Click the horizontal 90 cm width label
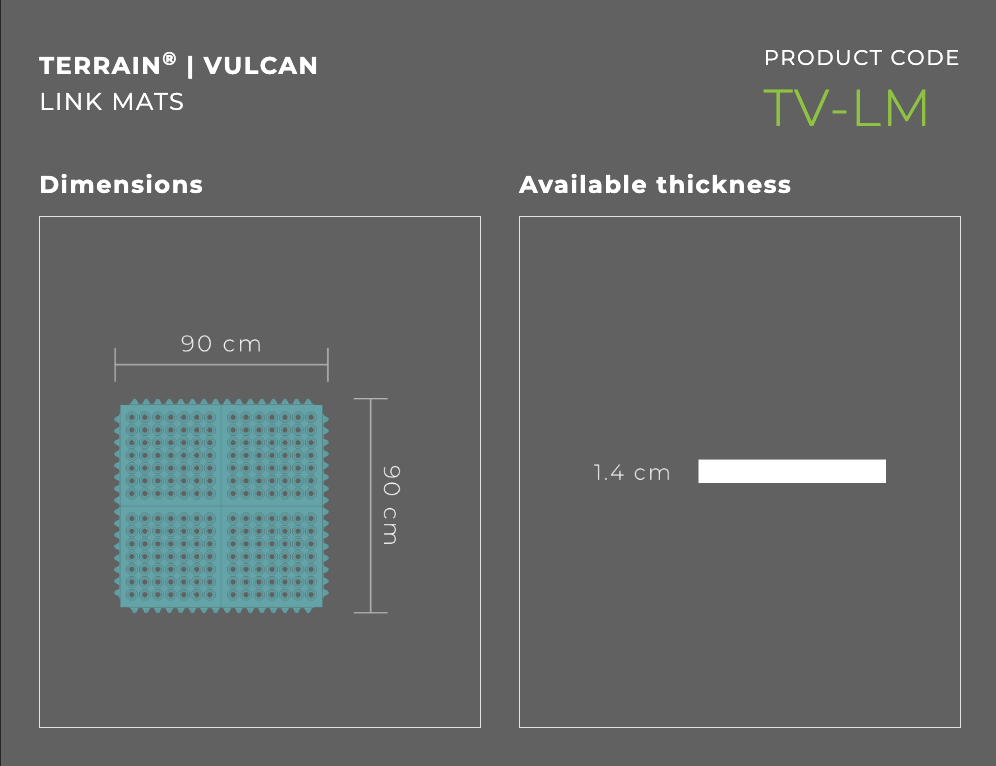996x766 pixels. pyautogui.click(x=221, y=344)
